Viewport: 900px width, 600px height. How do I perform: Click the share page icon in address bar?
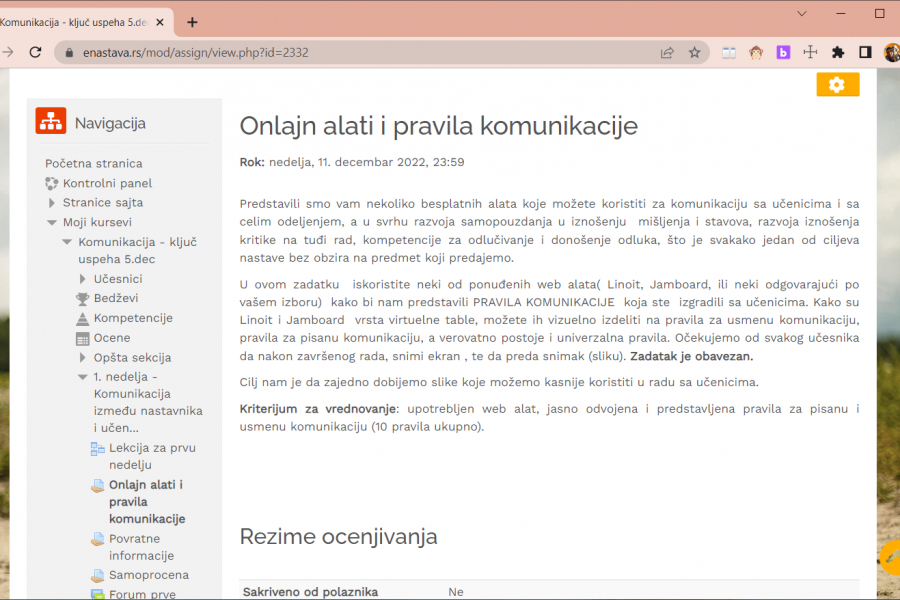[667, 53]
